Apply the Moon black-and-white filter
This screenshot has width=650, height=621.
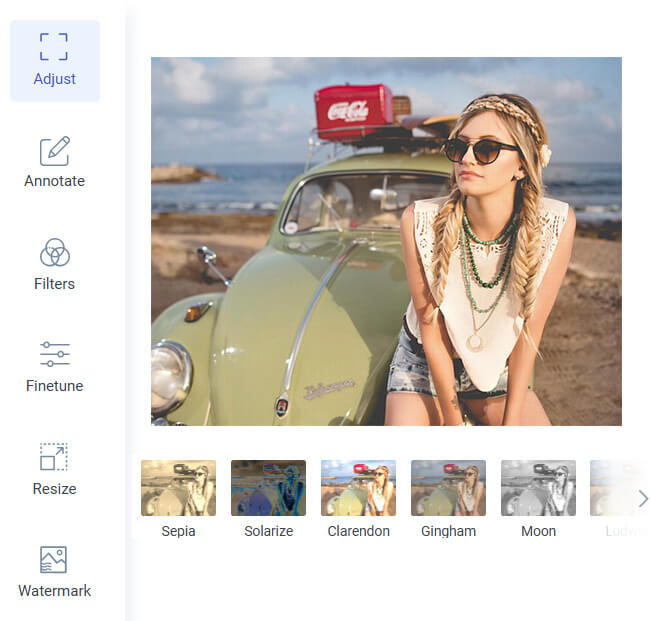[x=538, y=488]
